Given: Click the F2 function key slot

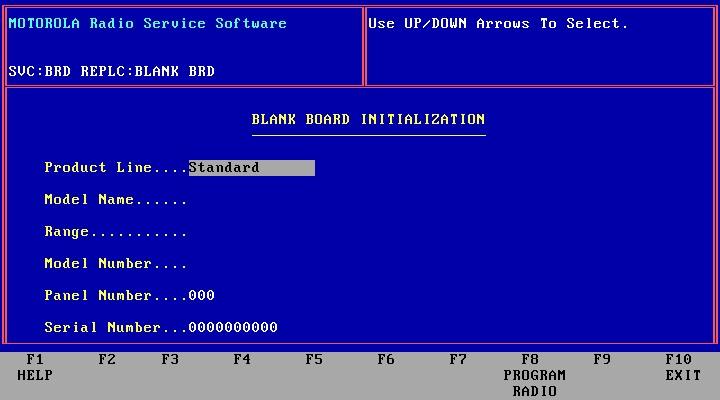Looking at the screenshot, I should coord(107,359).
